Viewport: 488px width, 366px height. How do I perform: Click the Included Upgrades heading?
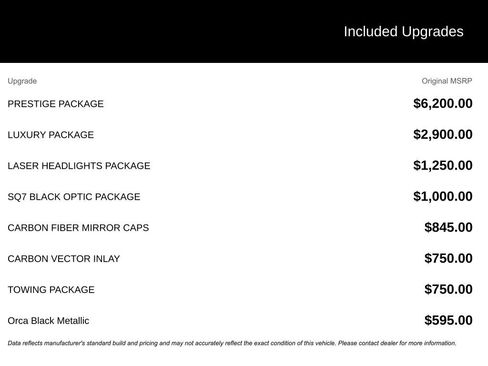point(403,32)
